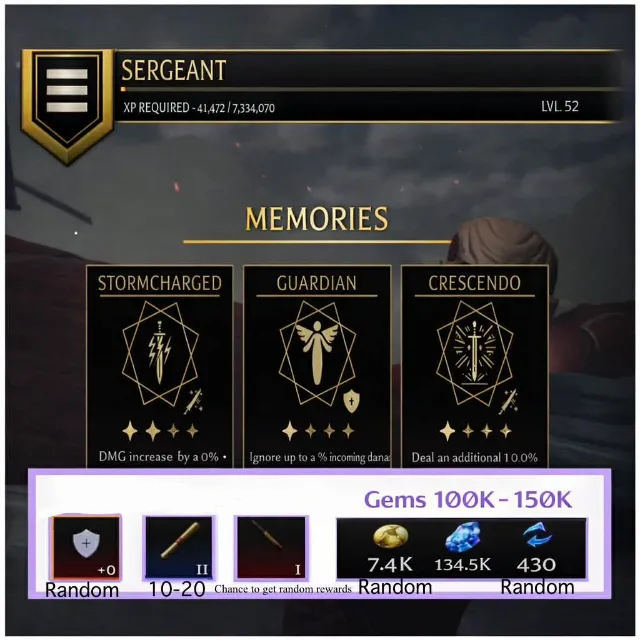The image size is (640, 640).
Task: Select the Crescendo radiant sword icon
Action: click(474, 353)
